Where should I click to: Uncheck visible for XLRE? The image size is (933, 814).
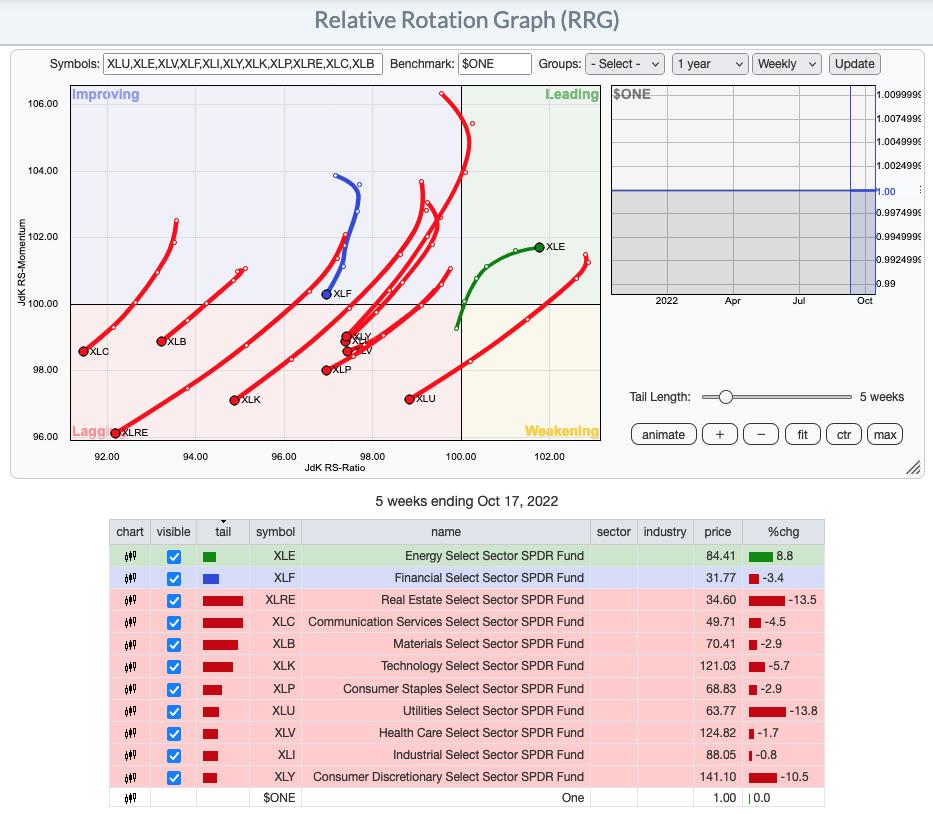point(174,600)
